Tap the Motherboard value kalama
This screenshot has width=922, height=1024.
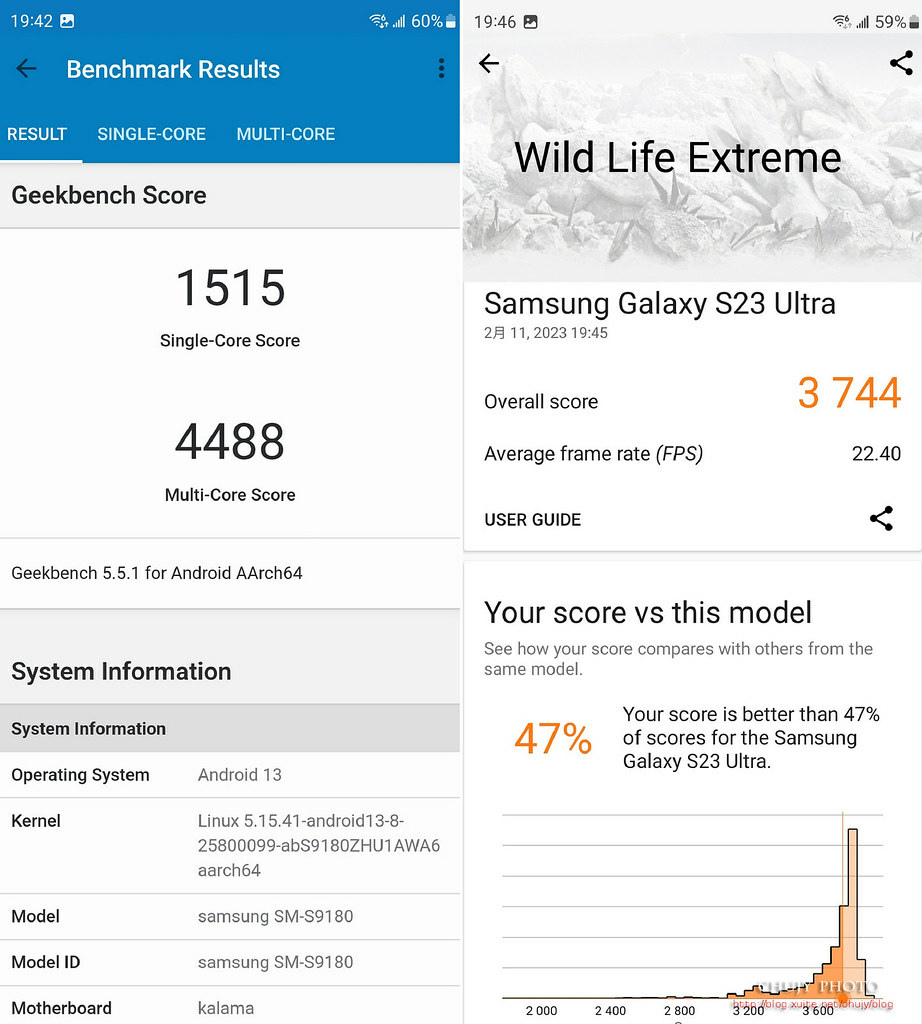[x=225, y=1008]
